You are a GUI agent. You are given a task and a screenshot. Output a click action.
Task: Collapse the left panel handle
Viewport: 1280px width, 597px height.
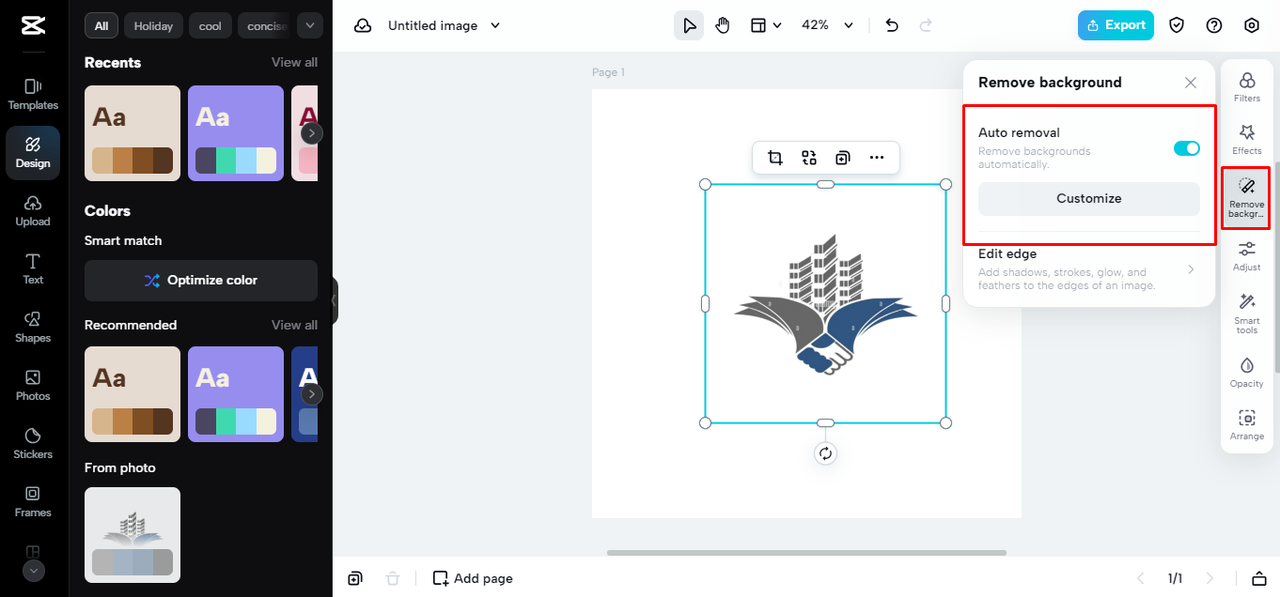pyautogui.click(x=334, y=300)
